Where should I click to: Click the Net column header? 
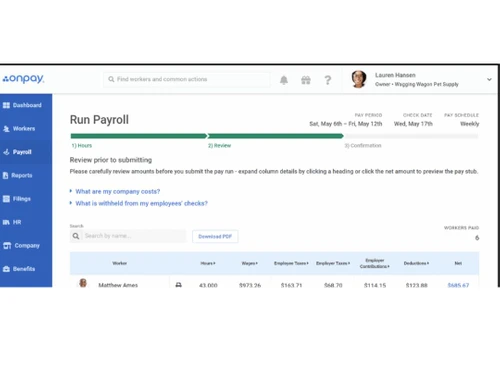(458, 263)
